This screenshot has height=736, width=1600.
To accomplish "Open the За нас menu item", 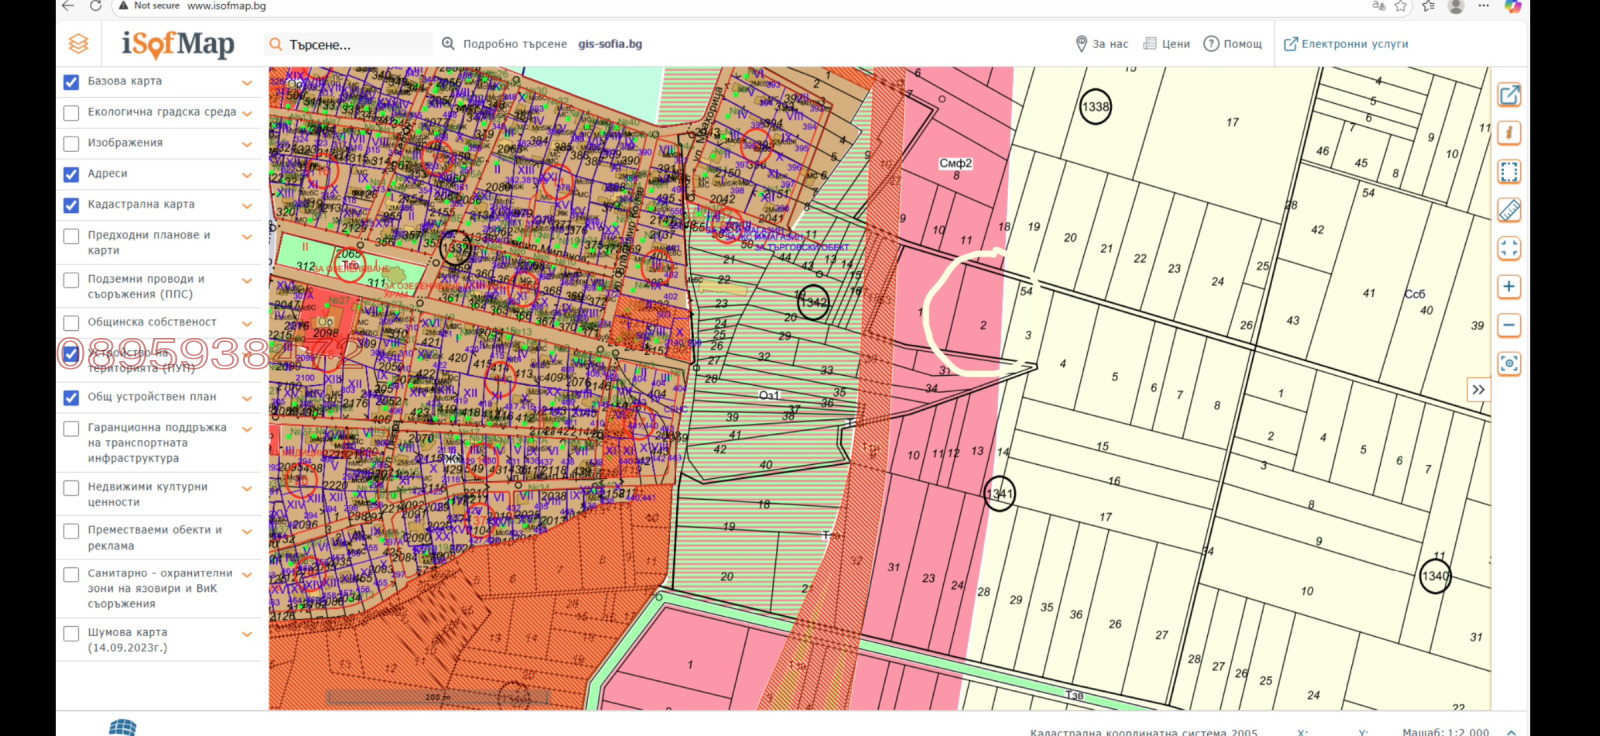I will tap(1101, 44).
